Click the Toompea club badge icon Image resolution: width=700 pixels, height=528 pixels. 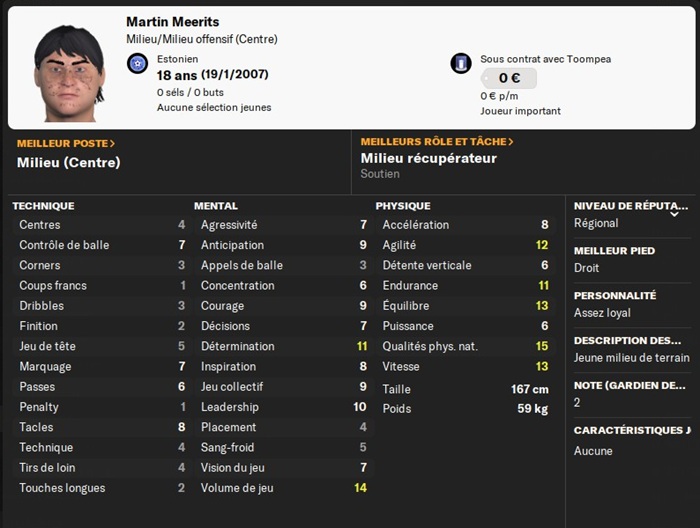(x=461, y=64)
